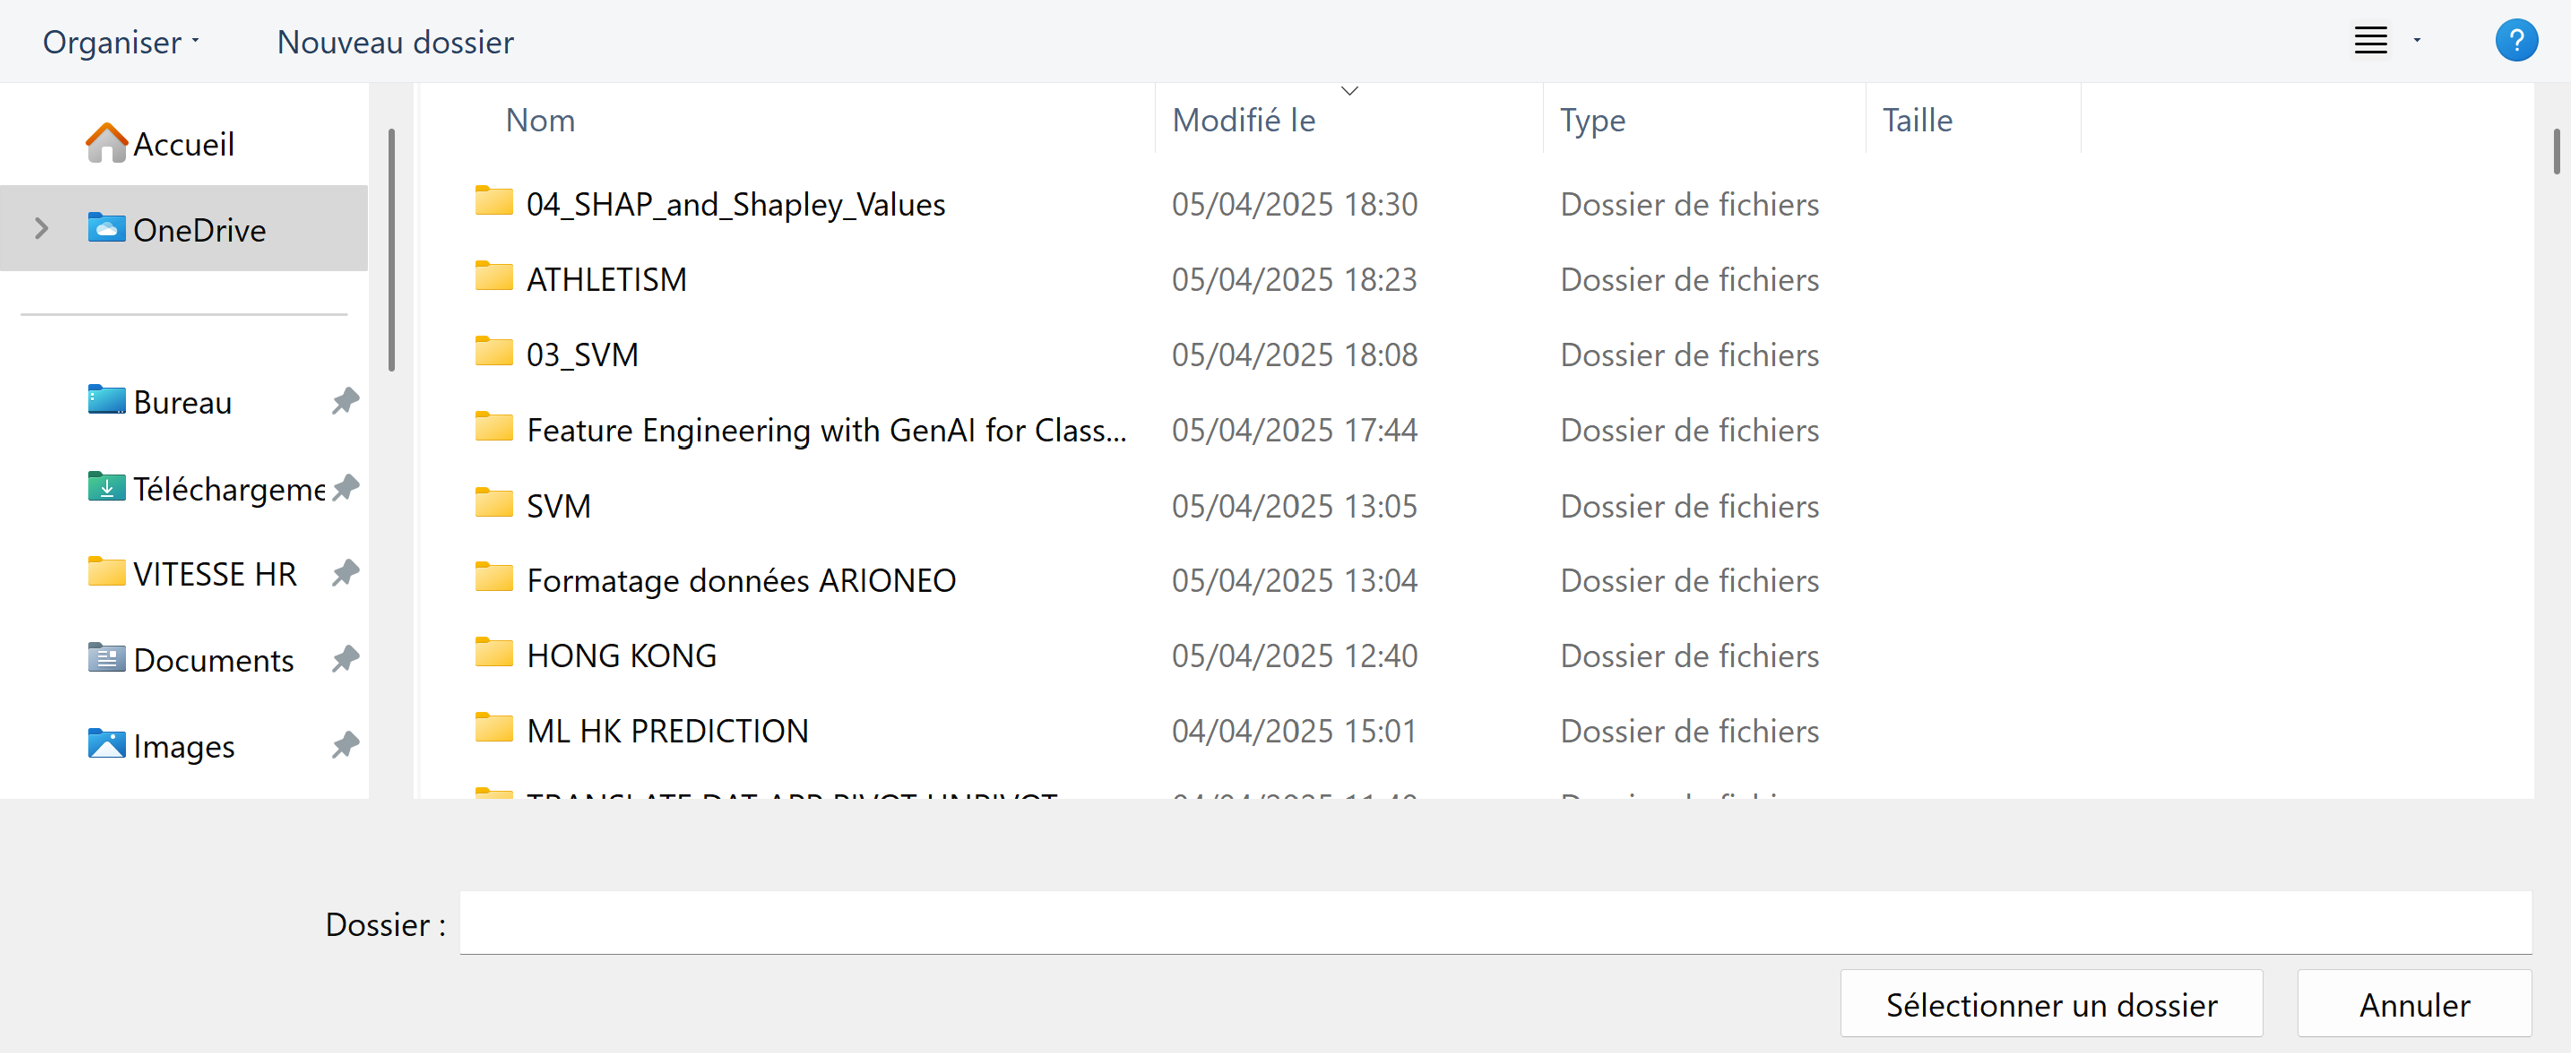This screenshot has height=1053, width=2571.
Task: Open the view layout icon
Action: (2370, 41)
